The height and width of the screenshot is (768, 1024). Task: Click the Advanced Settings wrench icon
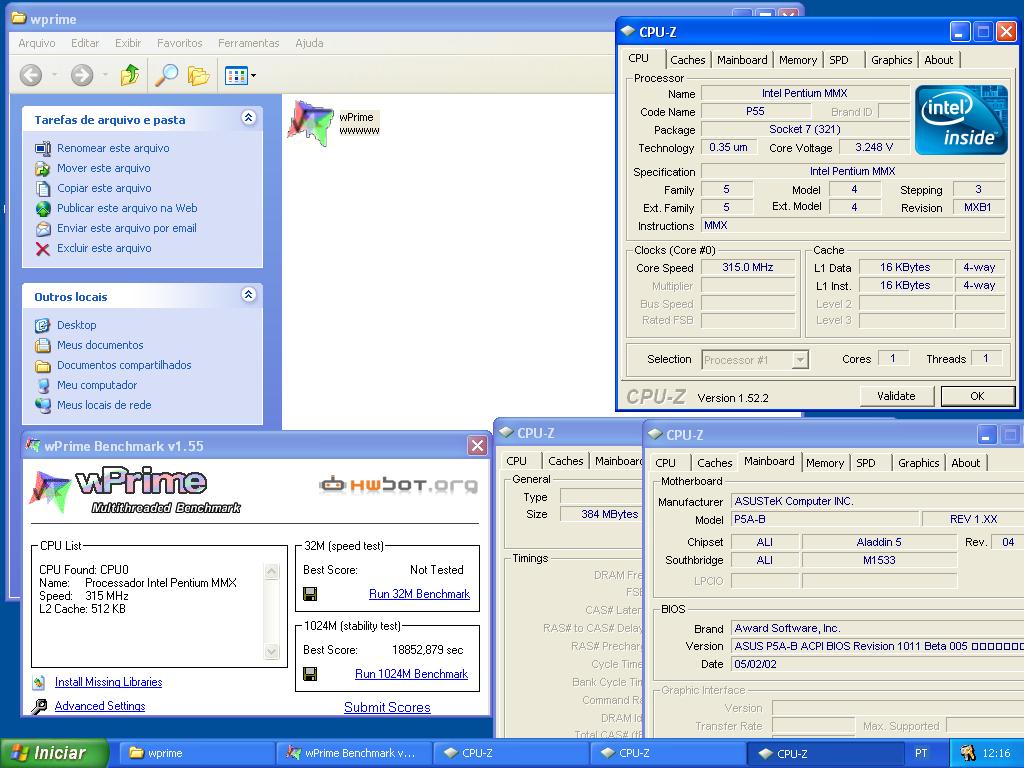[39, 706]
